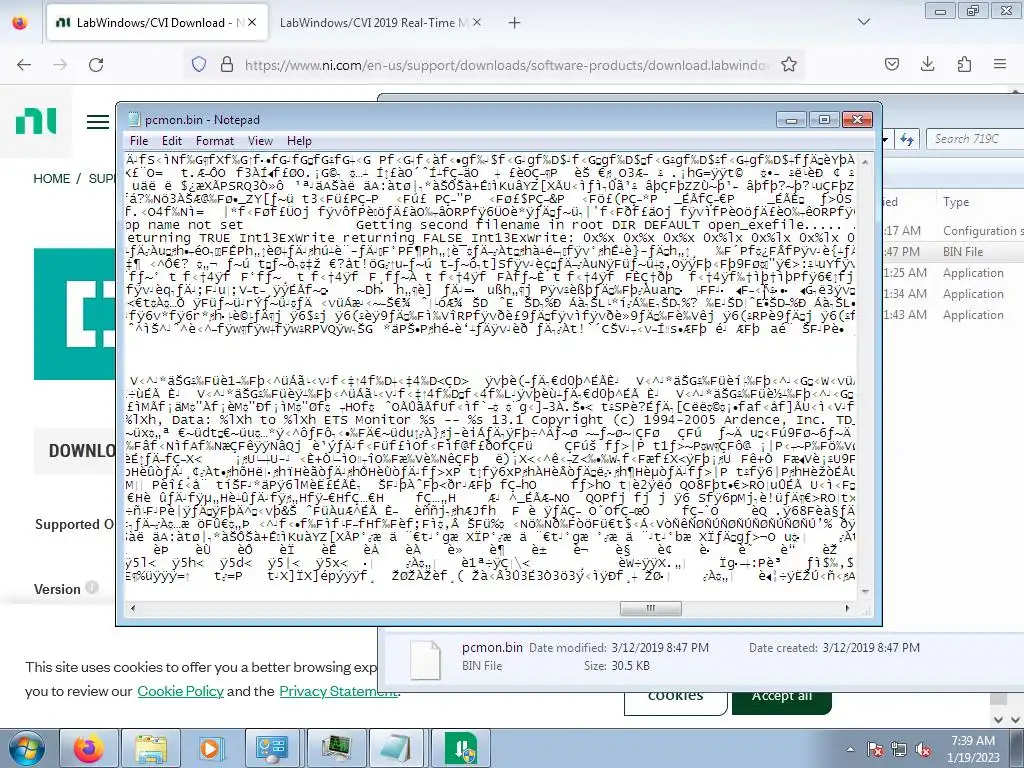The image size is (1024, 768).
Task: Open the File menu in Notepad
Action: pos(138,140)
